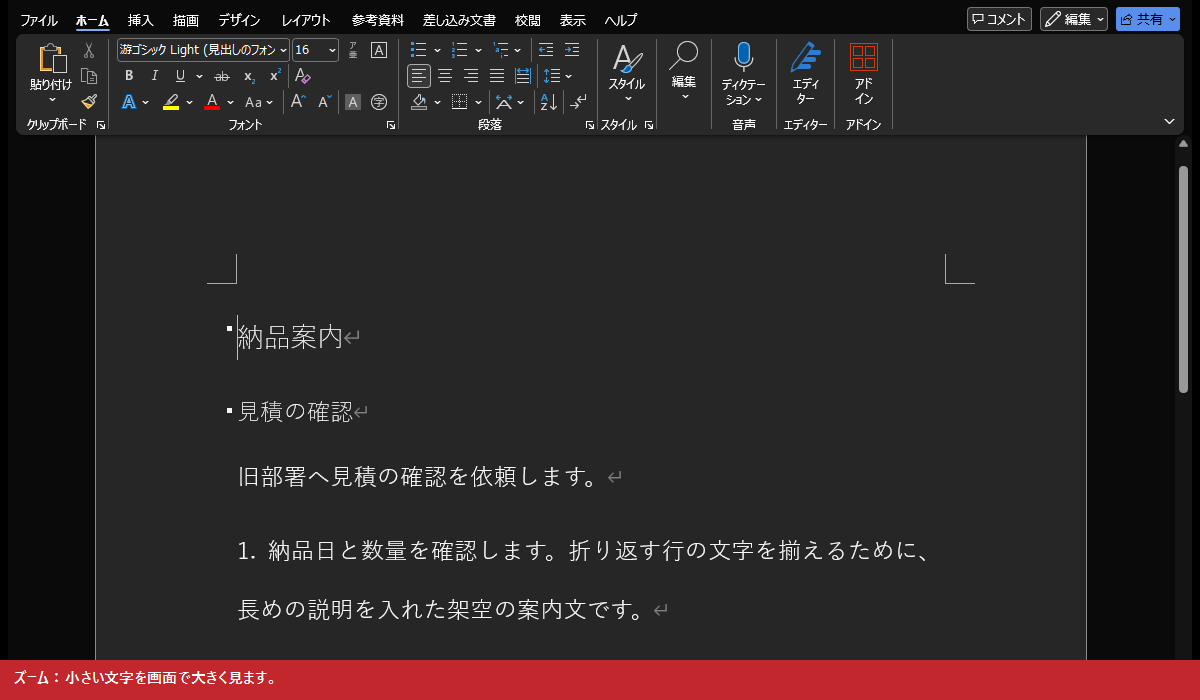The width and height of the screenshot is (1200, 700).
Task: Click the Copy icon in clipboard group
Action: 89,76
